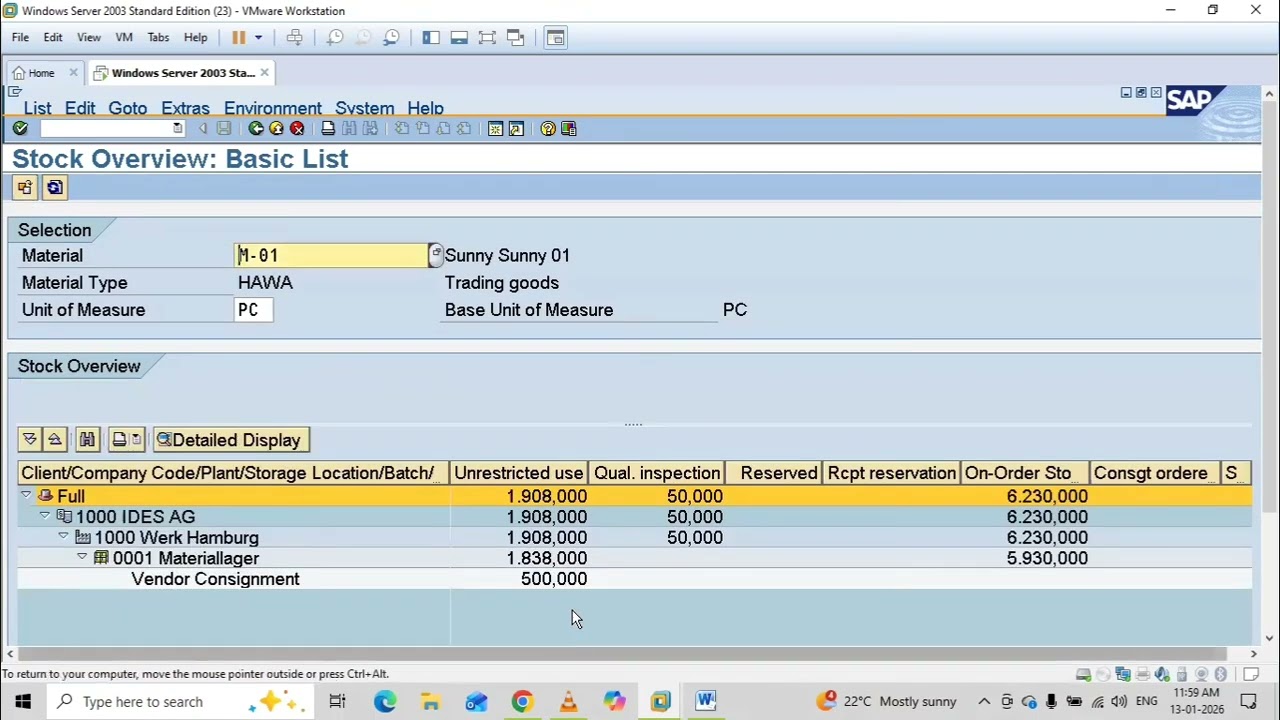Click the Material input field M-01
The width and height of the screenshot is (1280, 720).
[x=332, y=255]
